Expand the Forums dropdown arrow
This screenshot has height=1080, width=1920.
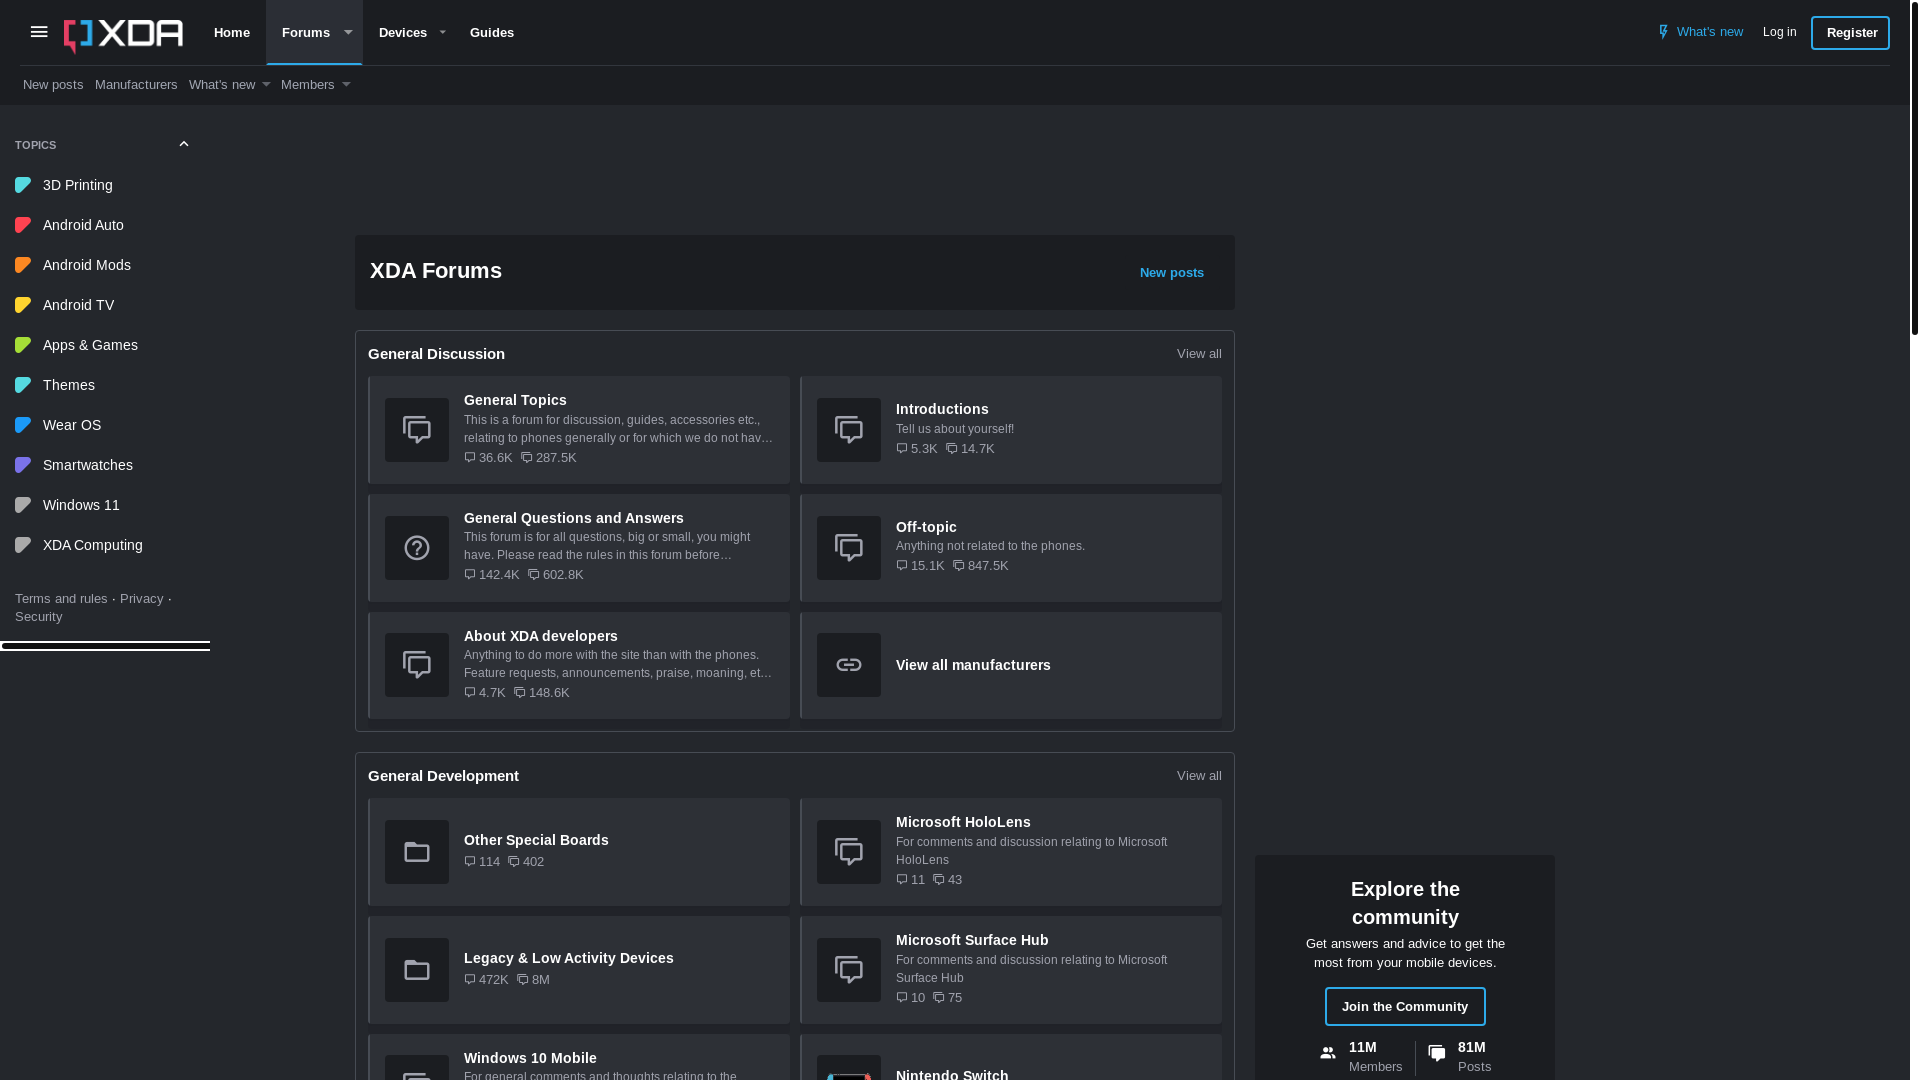(x=348, y=33)
